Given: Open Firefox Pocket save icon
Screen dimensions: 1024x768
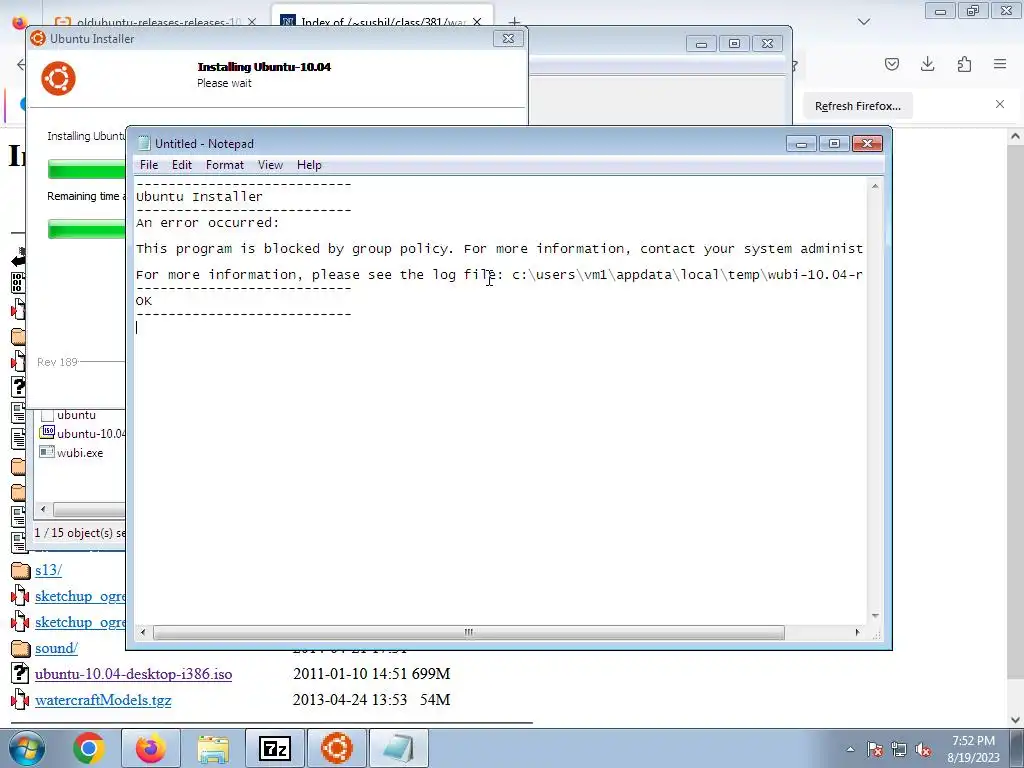Looking at the screenshot, I should tap(891, 64).
